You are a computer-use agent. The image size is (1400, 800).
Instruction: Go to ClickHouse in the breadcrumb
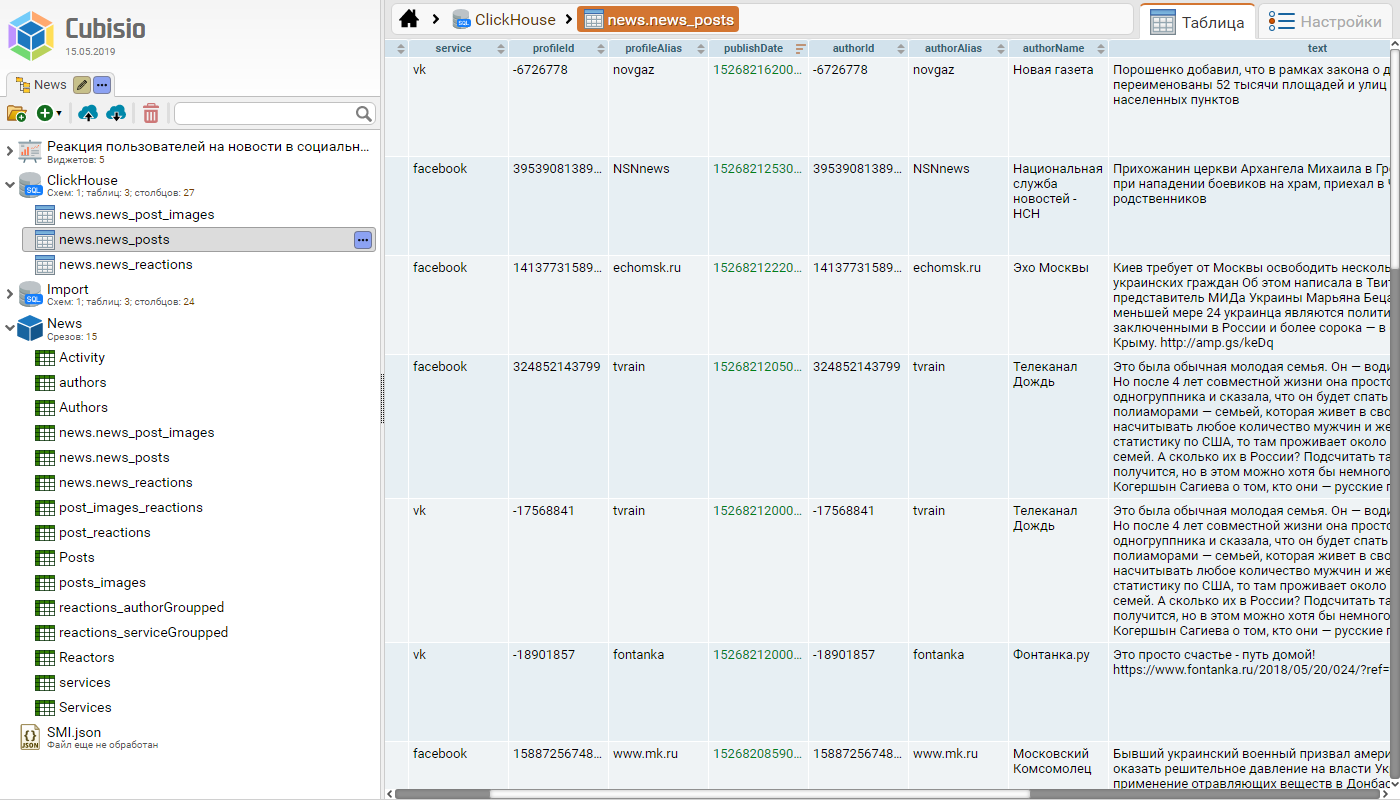(504, 19)
